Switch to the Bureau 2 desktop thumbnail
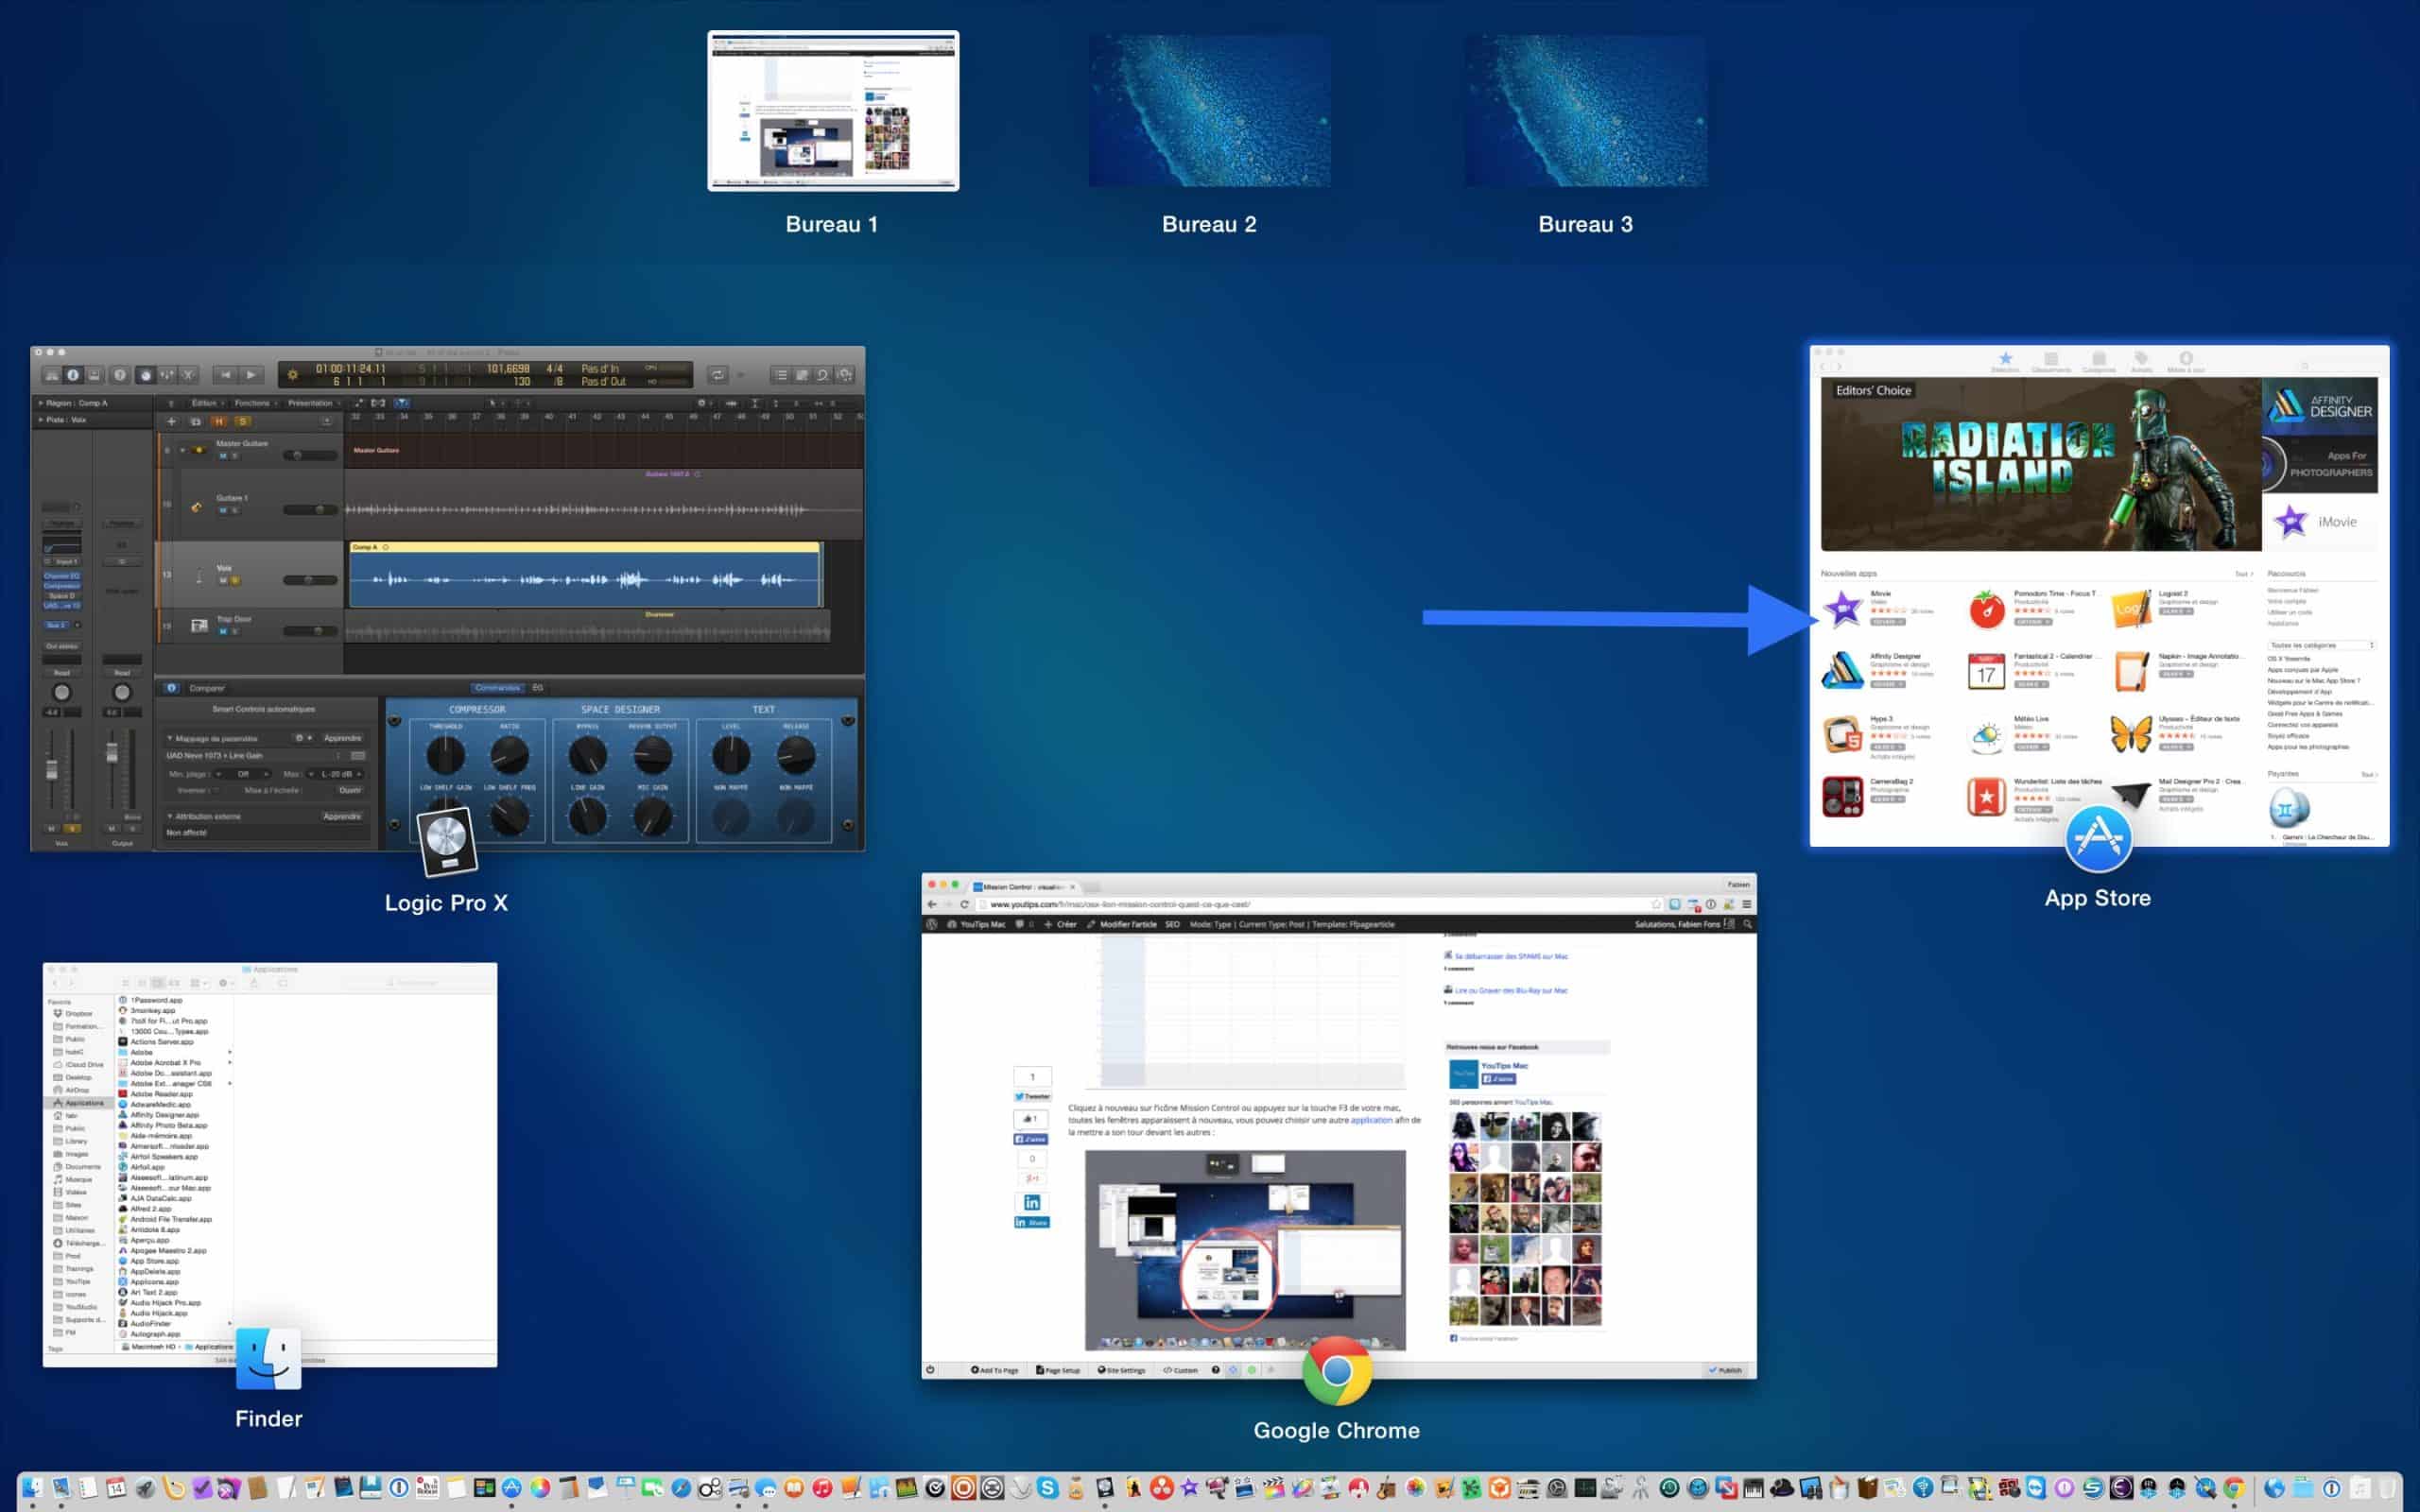Viewport: 2420px width, 1512px height. click(x=1209, y=111)
